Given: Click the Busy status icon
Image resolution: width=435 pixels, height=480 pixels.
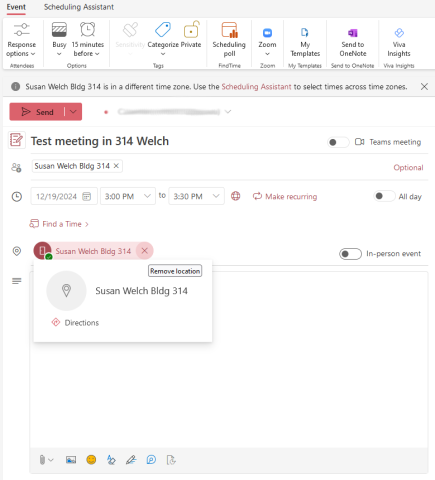Looking at the screenshot, I should [59, 30].
